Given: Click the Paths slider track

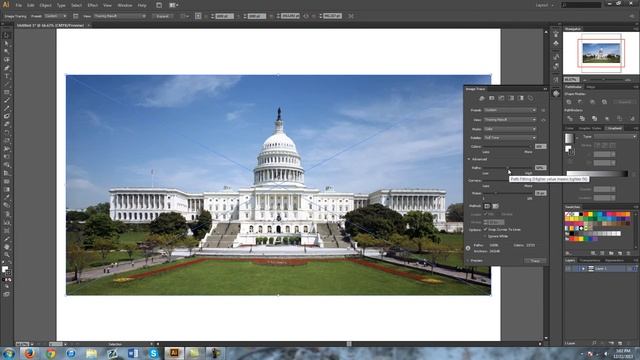Looking at the screenshot, I should [507, 168].
